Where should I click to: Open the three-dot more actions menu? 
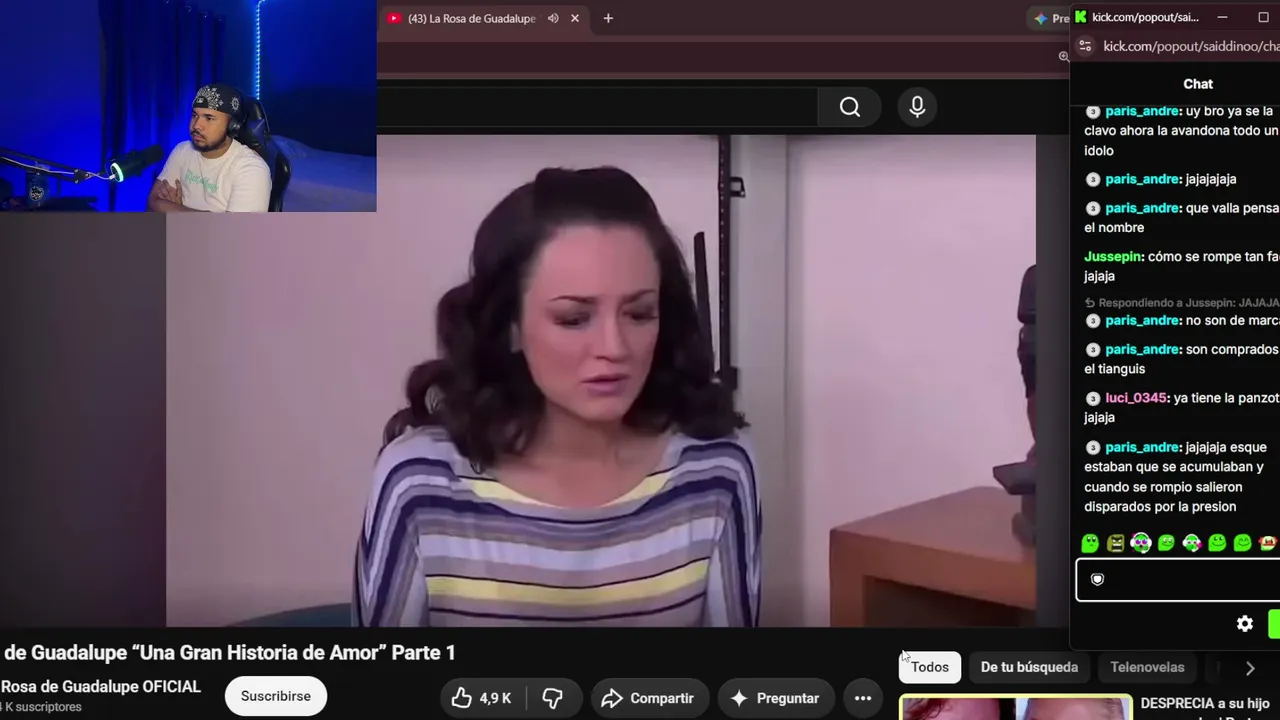tap(863, 698)
